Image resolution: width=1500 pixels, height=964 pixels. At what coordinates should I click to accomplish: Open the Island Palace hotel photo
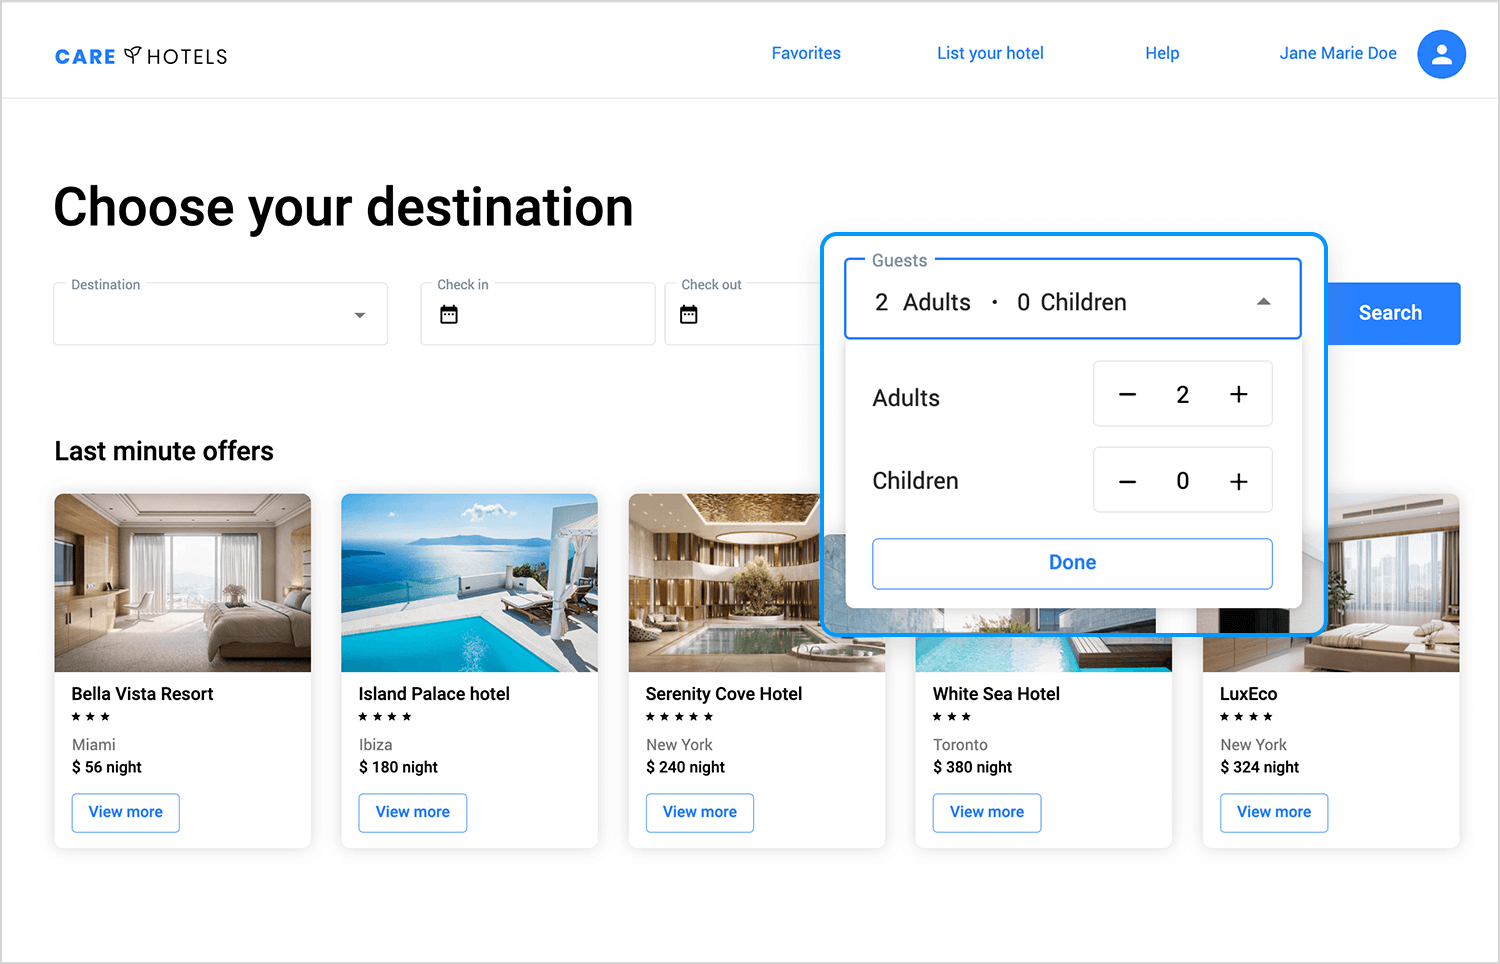tap(470, 583)
